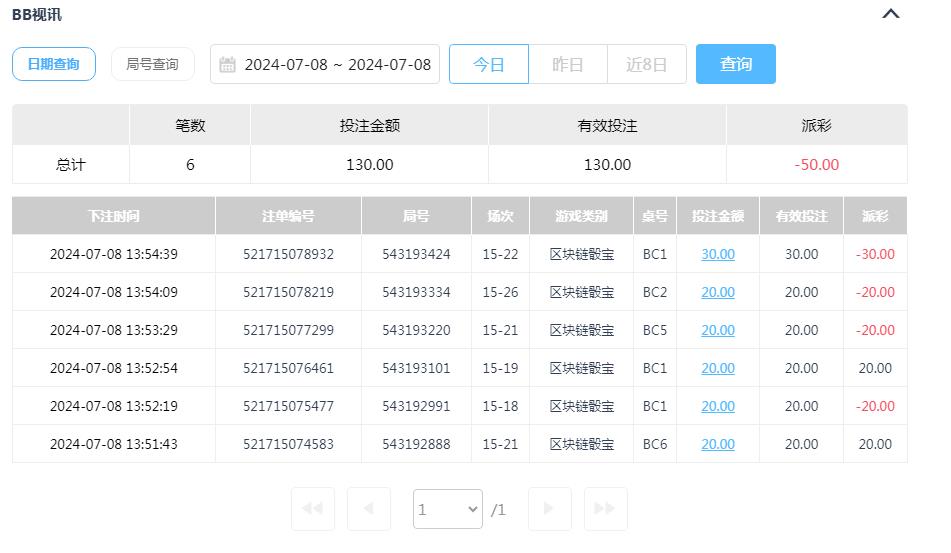Open 20.00 bet link for order 521715077299
Screen dimensions: 951x553
tap(718, 330)
